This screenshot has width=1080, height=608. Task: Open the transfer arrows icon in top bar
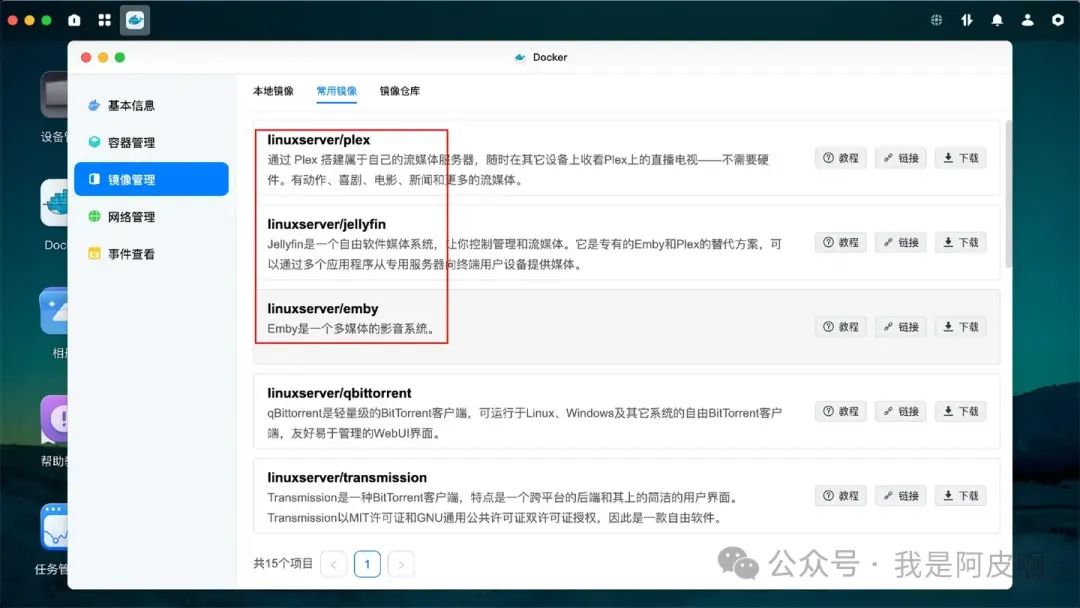click(967, 20)
